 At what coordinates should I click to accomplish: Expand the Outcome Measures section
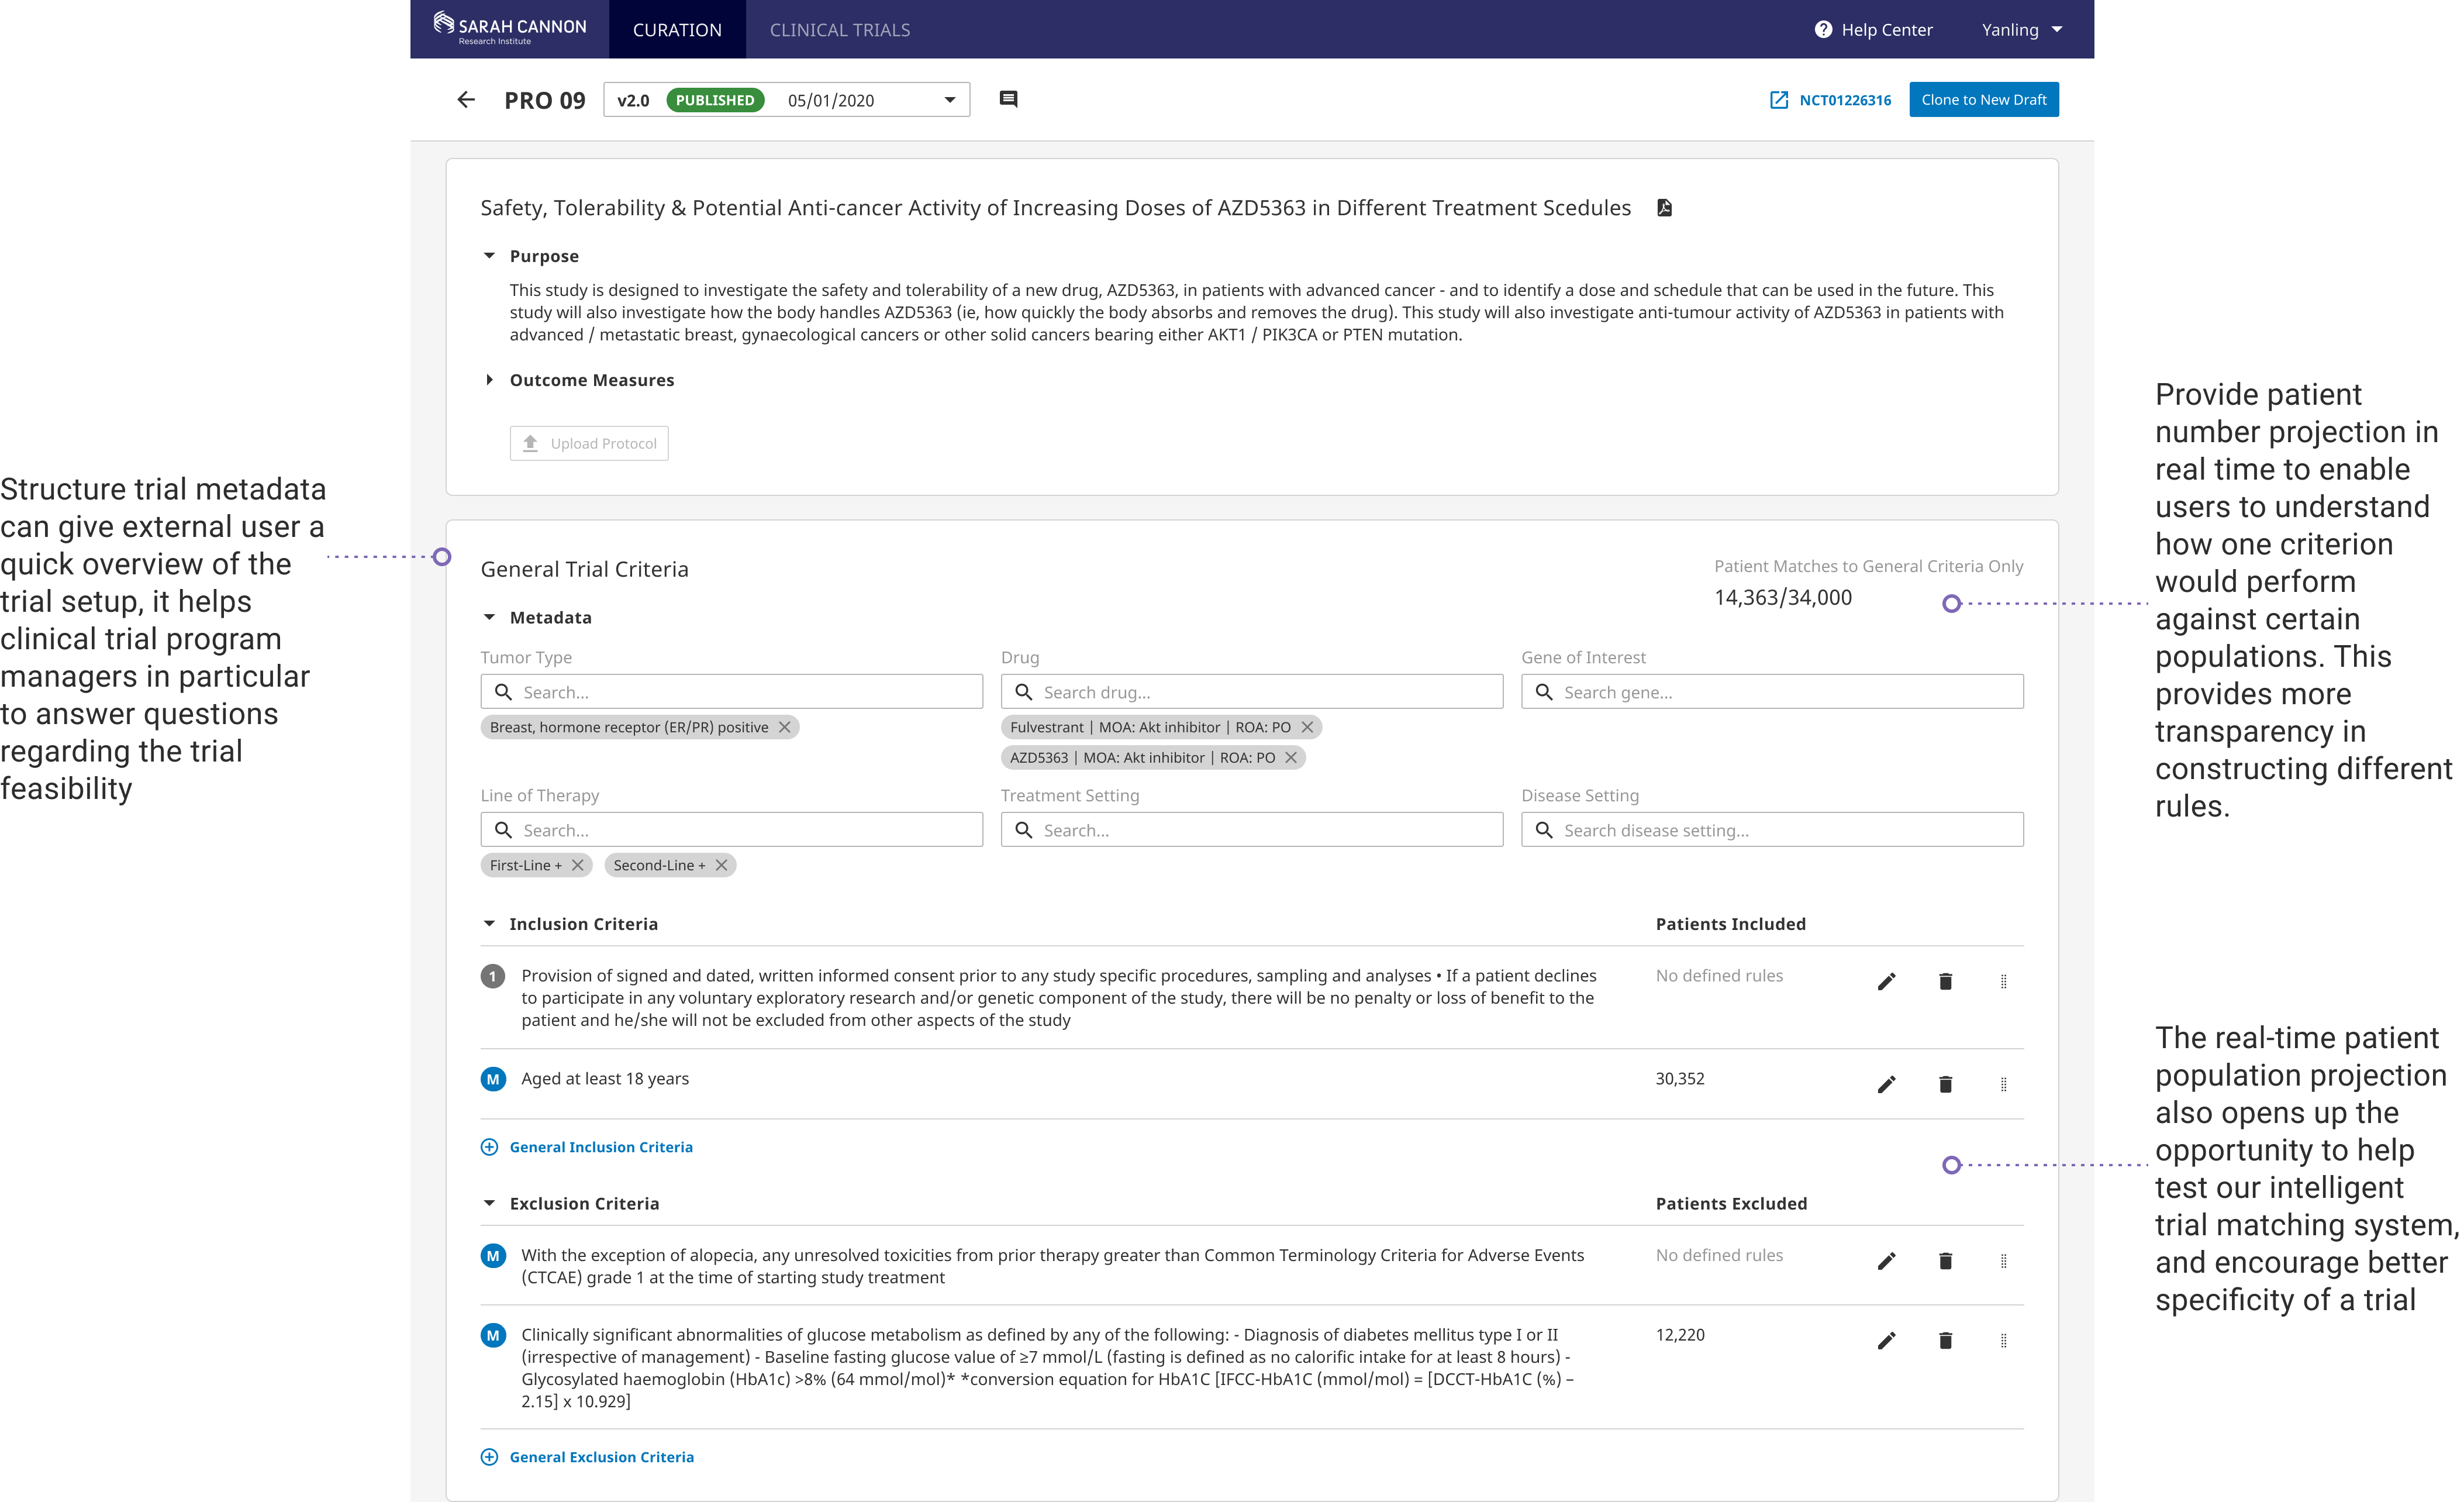point(489,380)
